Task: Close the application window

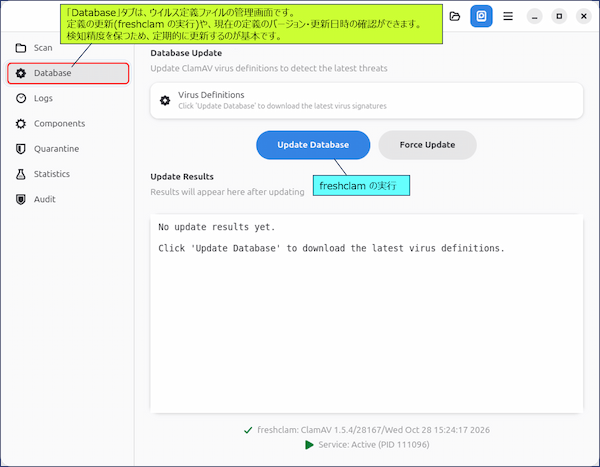Action: 584,16
